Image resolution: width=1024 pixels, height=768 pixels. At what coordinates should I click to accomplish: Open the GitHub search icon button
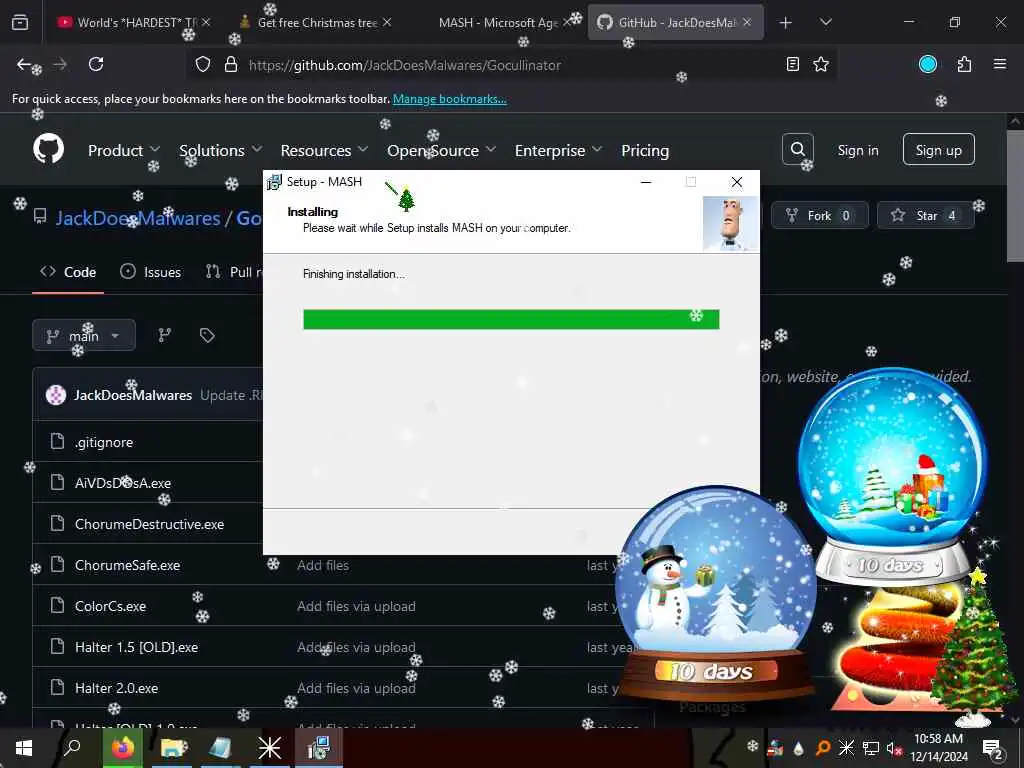[x=797, y=150]
